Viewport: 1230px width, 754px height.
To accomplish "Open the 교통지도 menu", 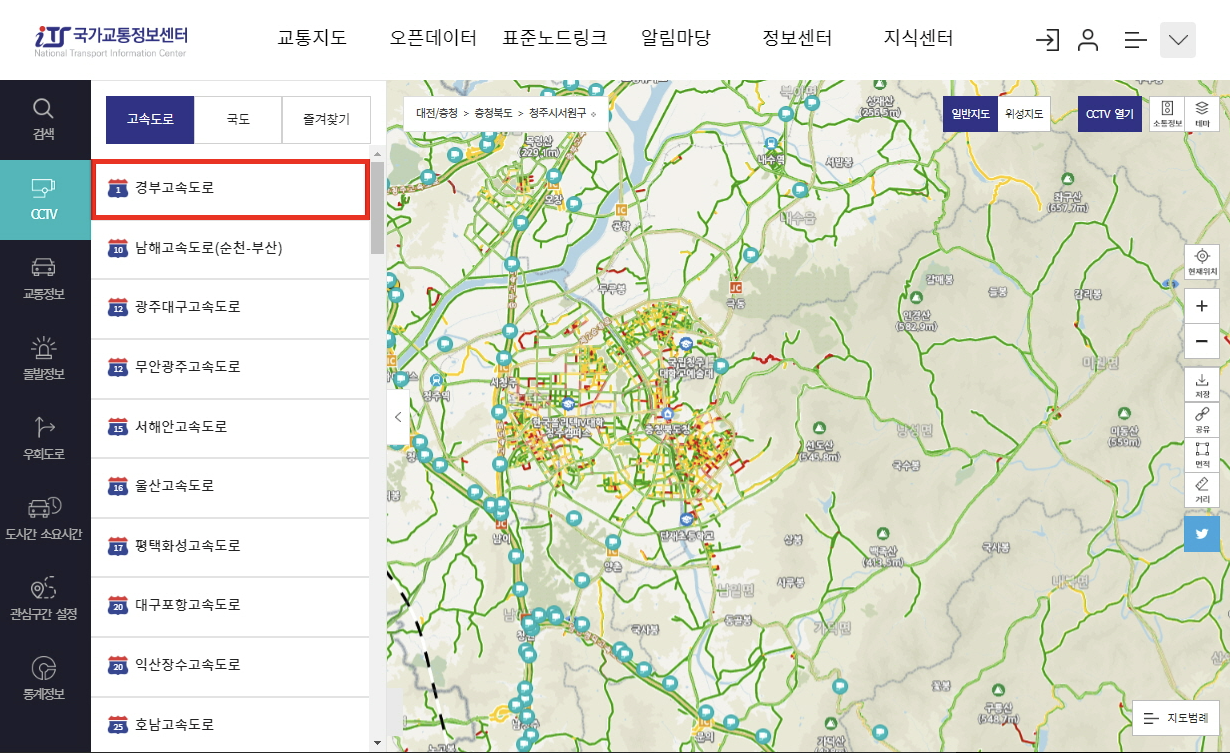I will pos(312,39).
